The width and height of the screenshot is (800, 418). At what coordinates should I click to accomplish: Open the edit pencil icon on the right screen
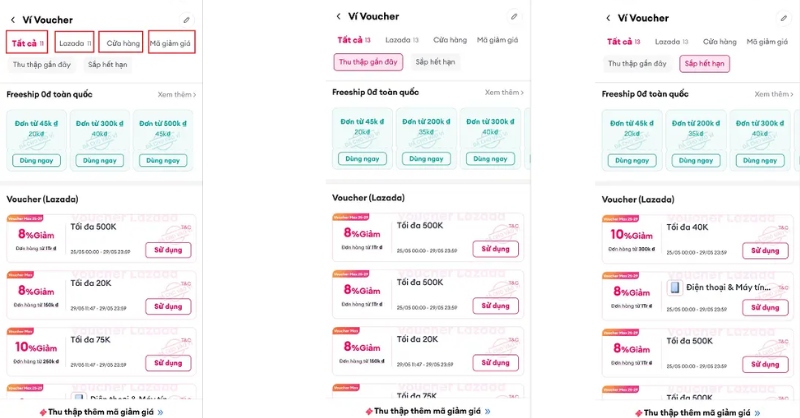coord(782,19)
